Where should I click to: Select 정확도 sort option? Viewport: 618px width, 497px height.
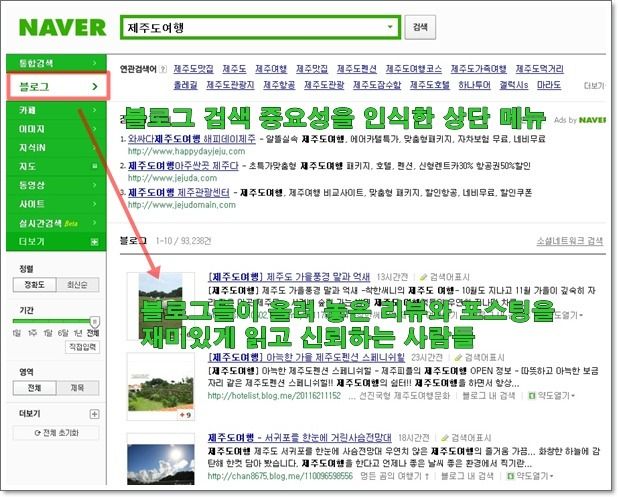(x=35, y=285)
